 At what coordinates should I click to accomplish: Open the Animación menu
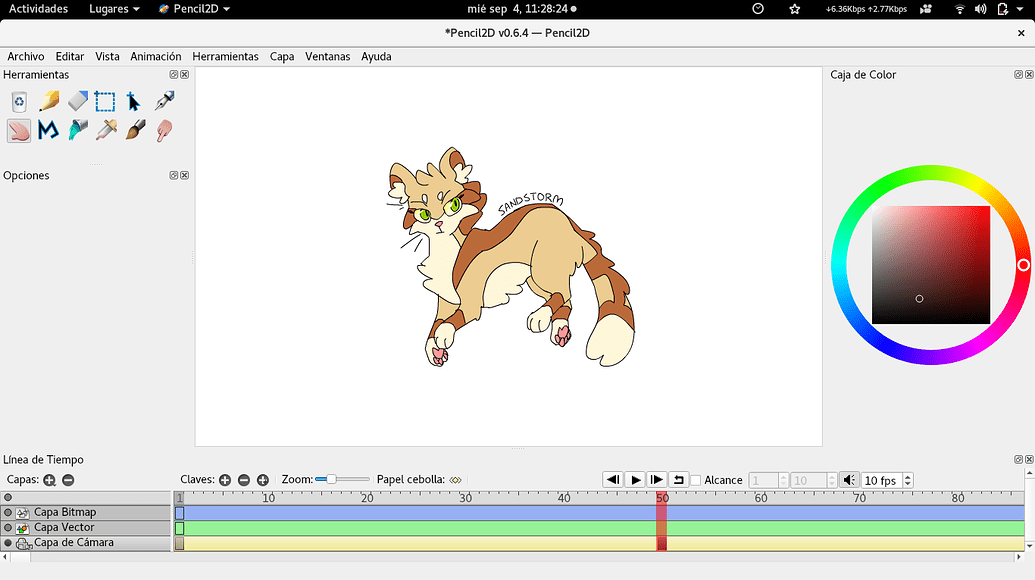(x=156, y=57)
